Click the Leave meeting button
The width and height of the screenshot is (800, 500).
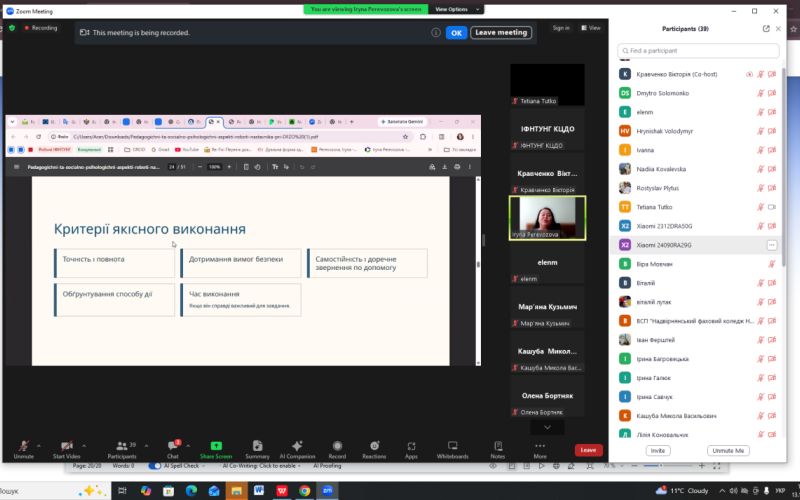501,33
